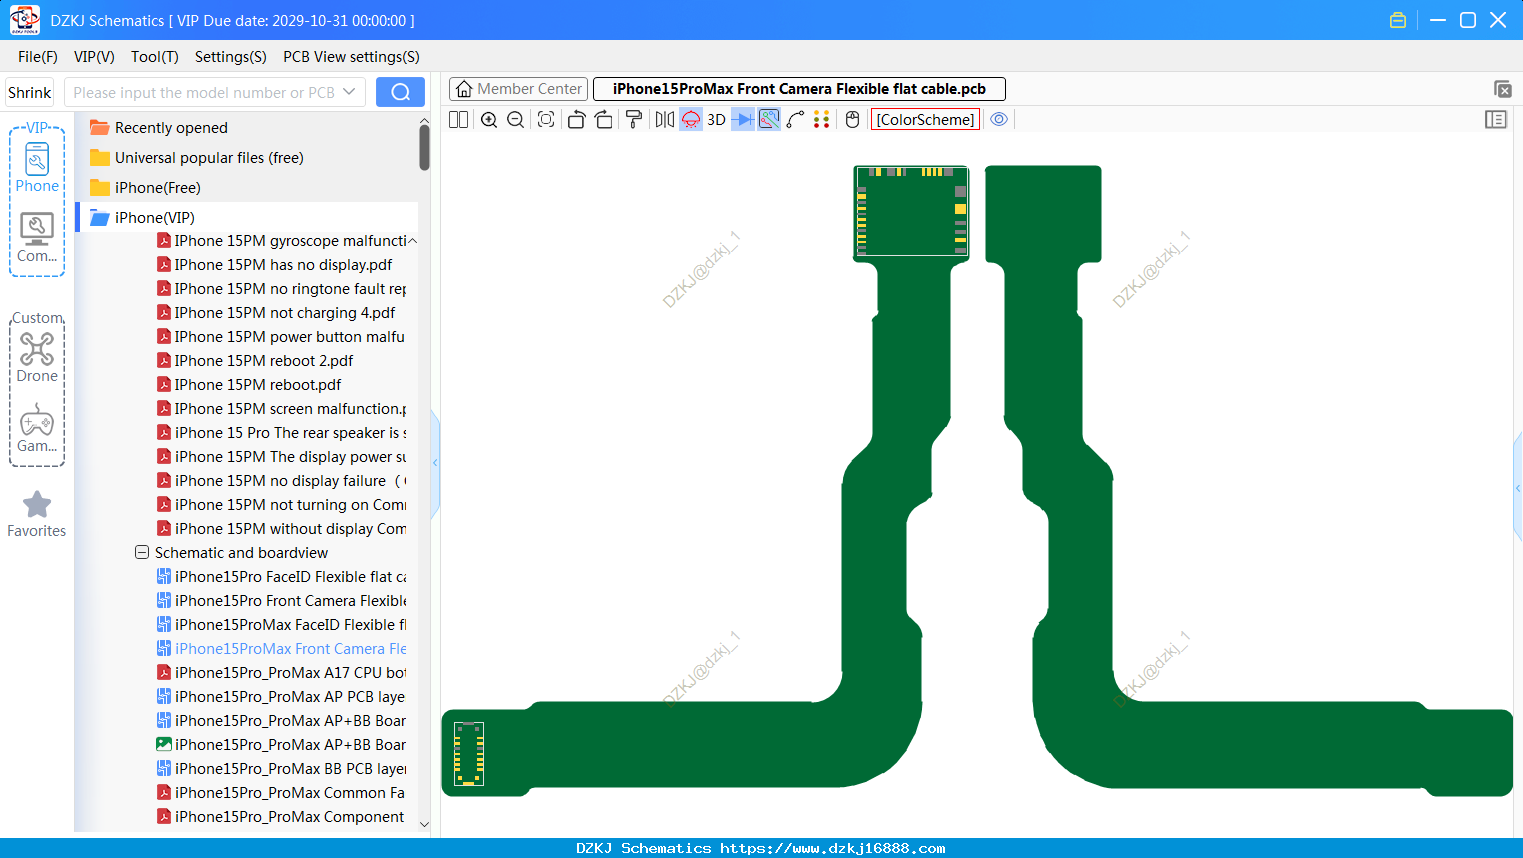Image resolution: width=1523 pixels, height=858 pixels.
Task: Click the Shrink button
Action: point(30,92)
